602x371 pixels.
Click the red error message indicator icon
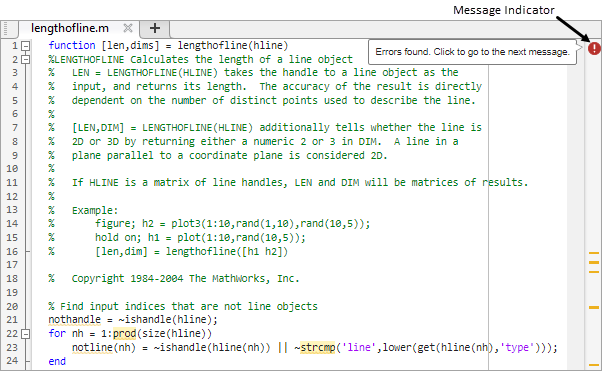(594, 48)
